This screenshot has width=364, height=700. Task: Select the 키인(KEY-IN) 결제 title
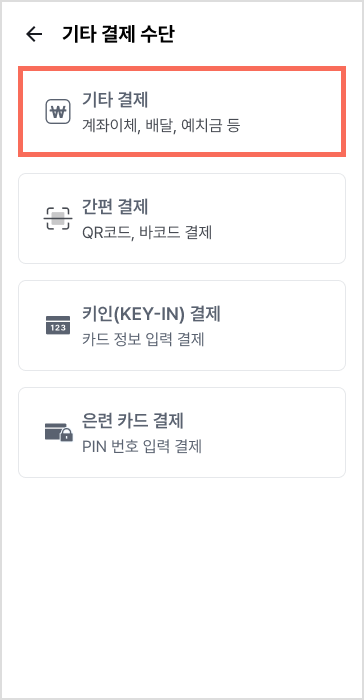coord(151,314)
